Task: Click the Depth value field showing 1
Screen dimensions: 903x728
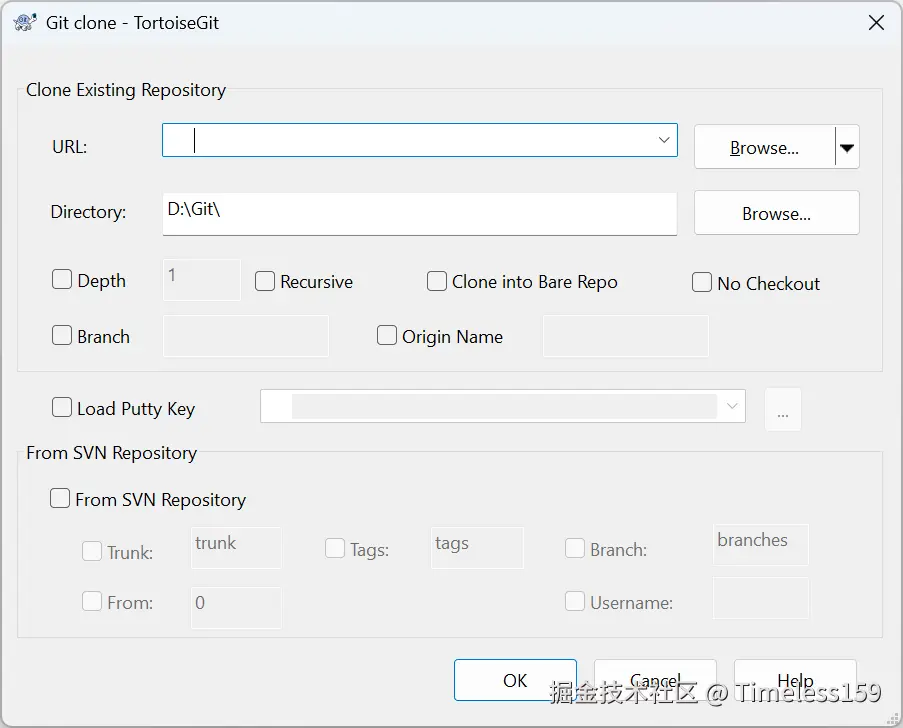Action: pos(202,279)
